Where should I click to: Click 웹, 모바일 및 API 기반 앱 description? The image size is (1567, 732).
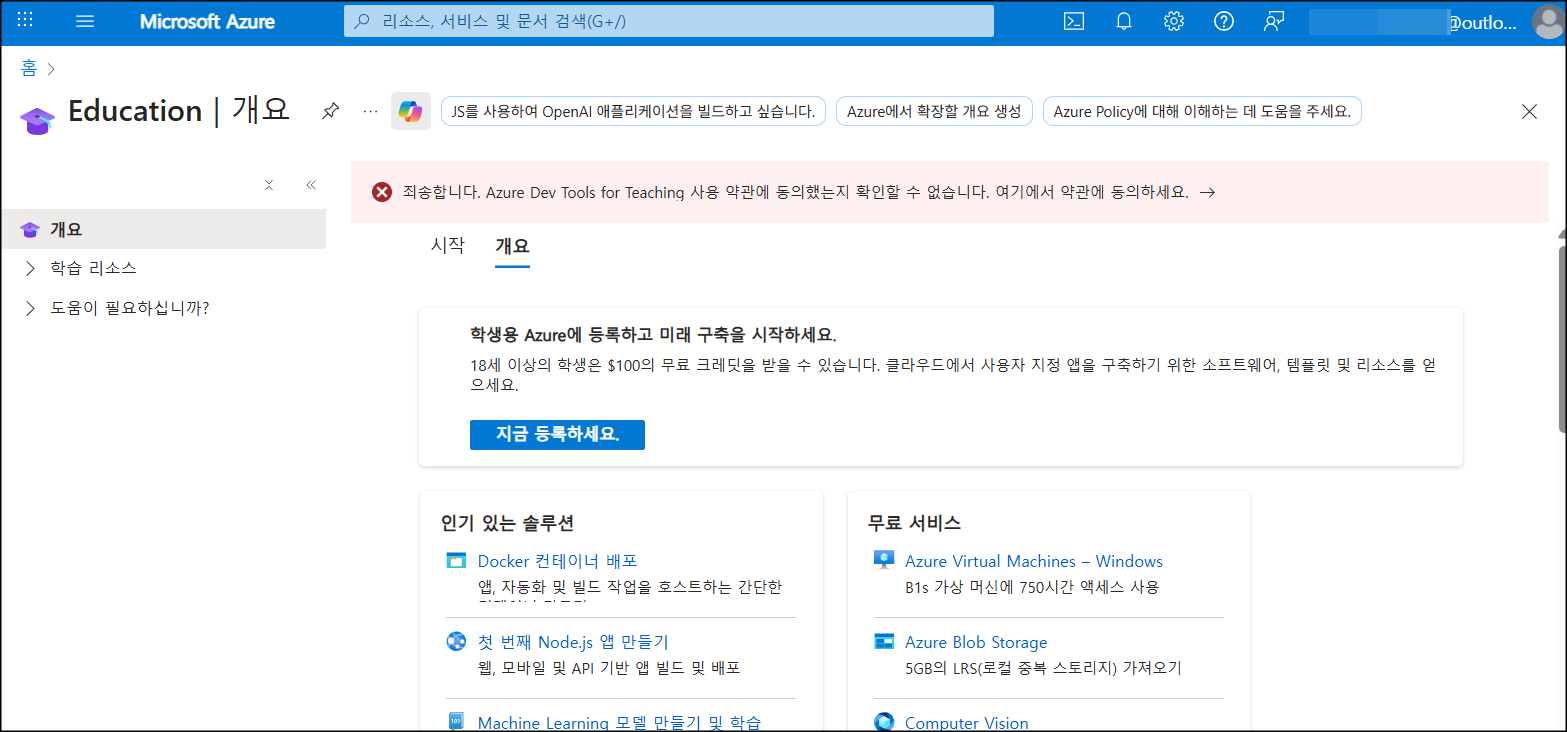coord(609,668)
